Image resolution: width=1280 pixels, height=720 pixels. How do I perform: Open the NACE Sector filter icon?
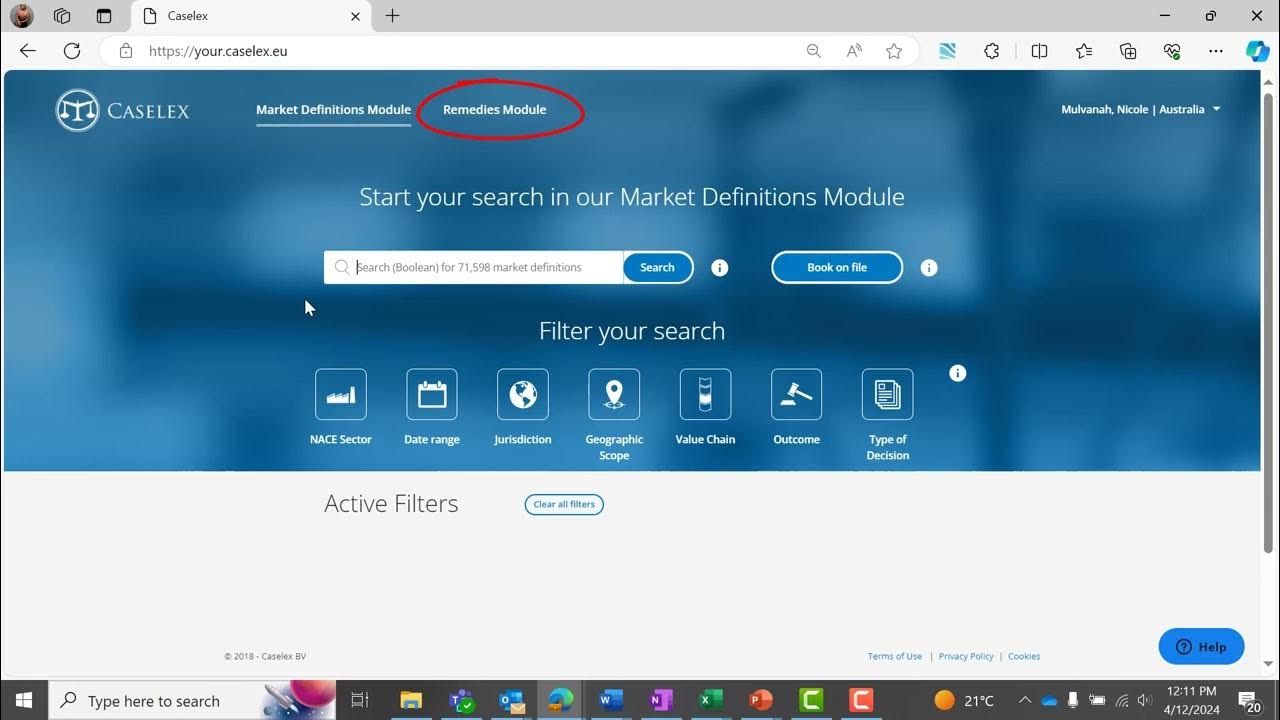coord(341,394)
